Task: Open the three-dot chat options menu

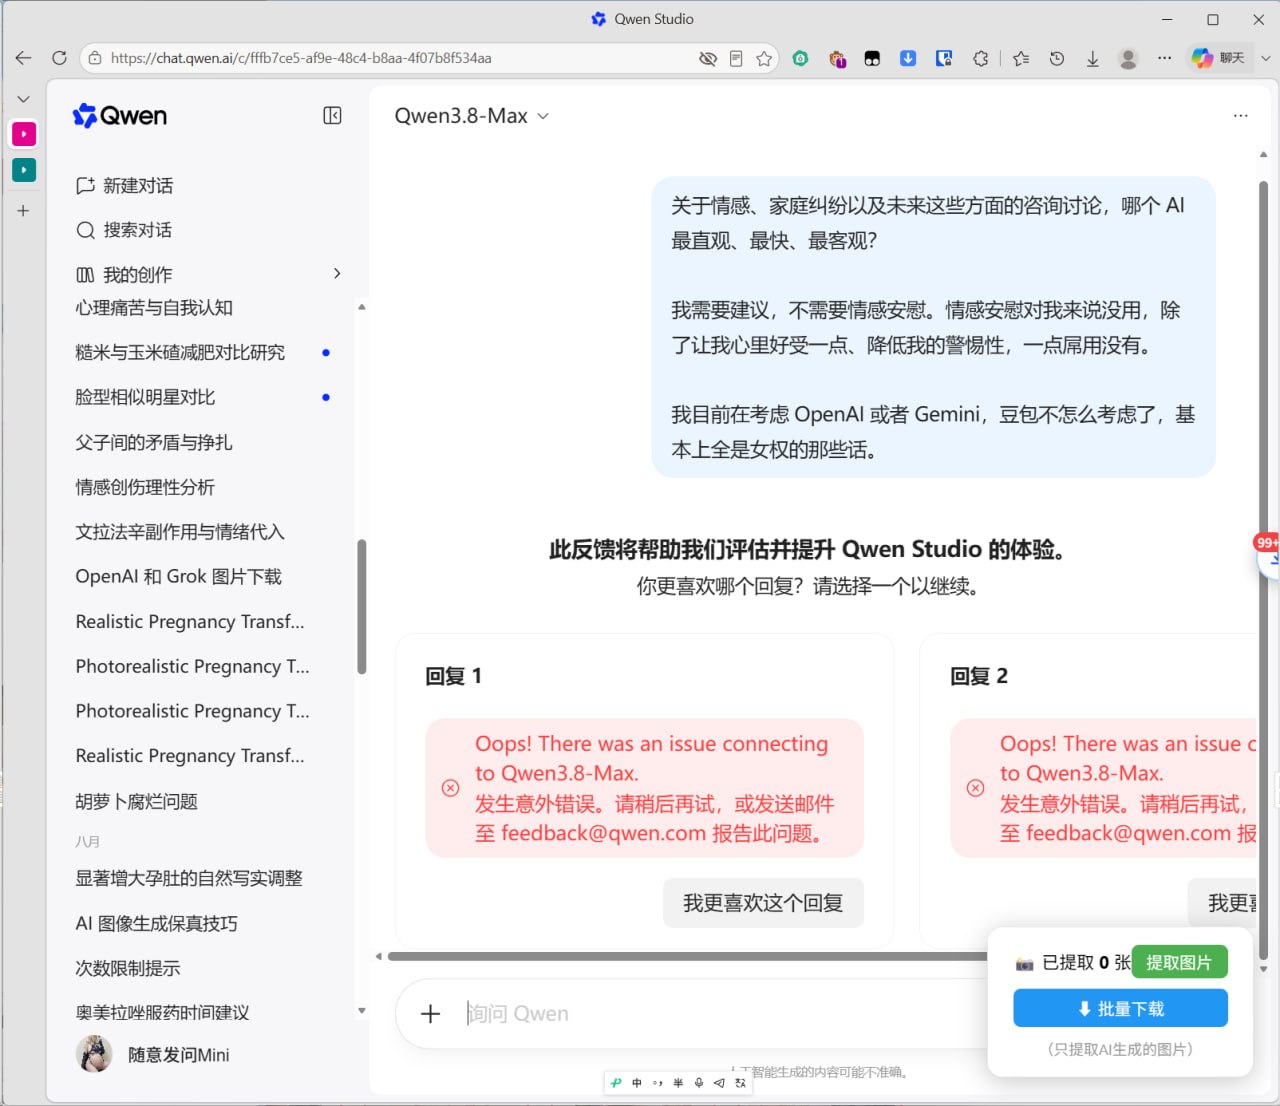Action: pyautogui.click(x=1241, y=116)
